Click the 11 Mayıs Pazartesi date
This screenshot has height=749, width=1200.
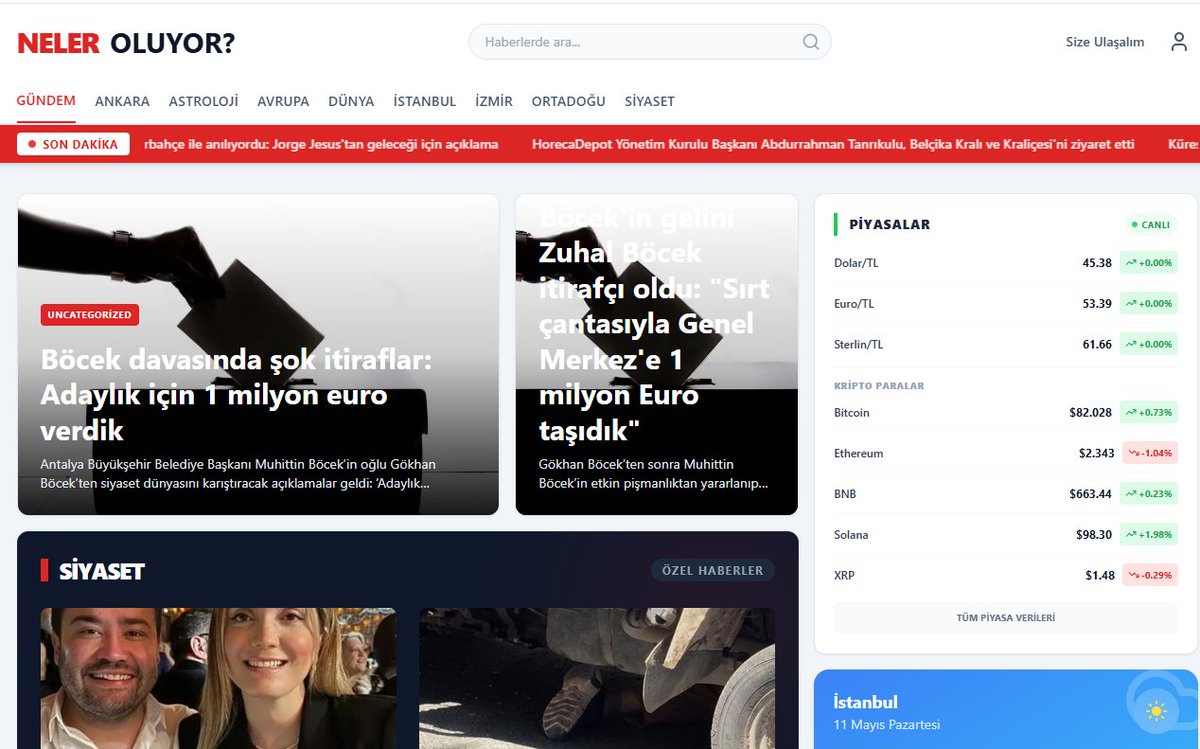(887, 724)
